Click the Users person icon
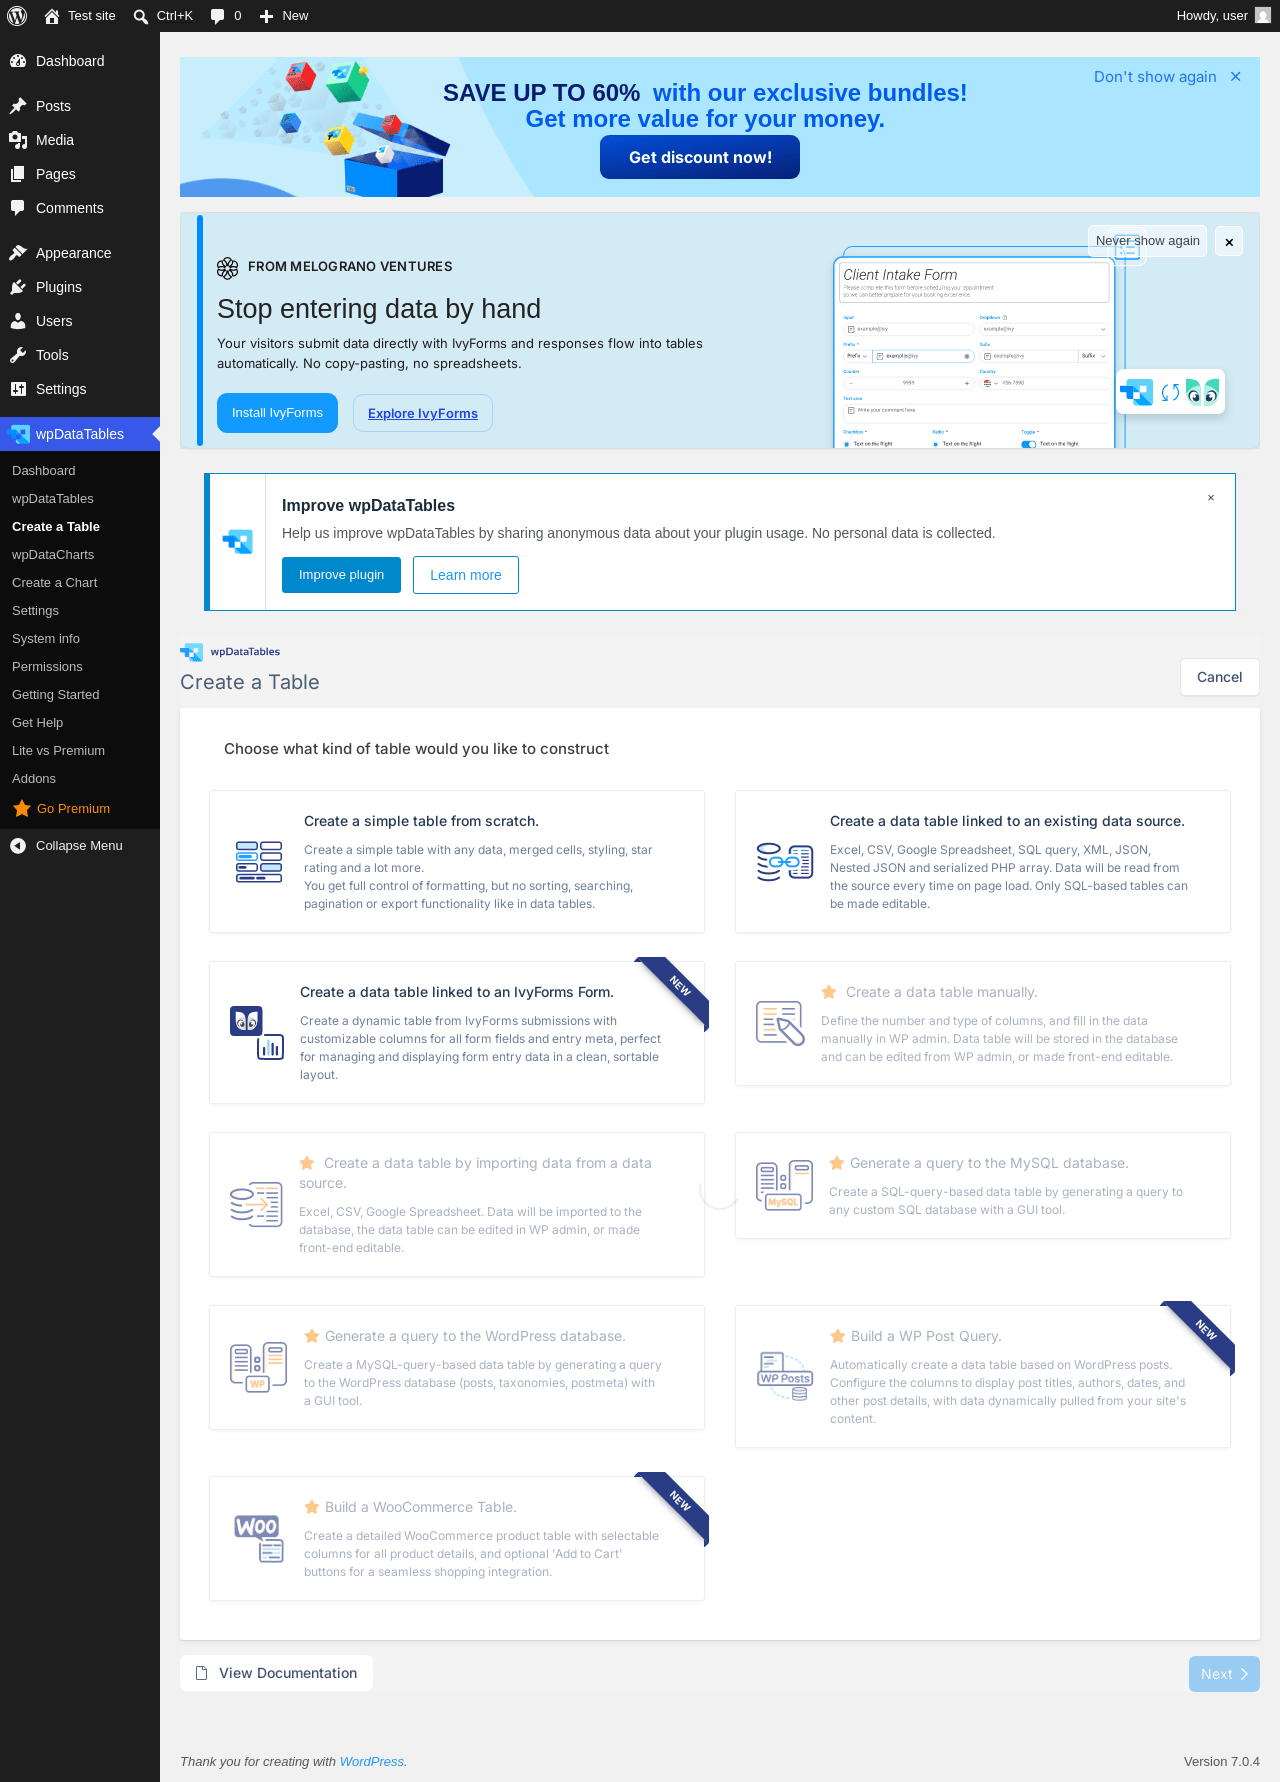1280x1782 pixels. click(18, 321)
